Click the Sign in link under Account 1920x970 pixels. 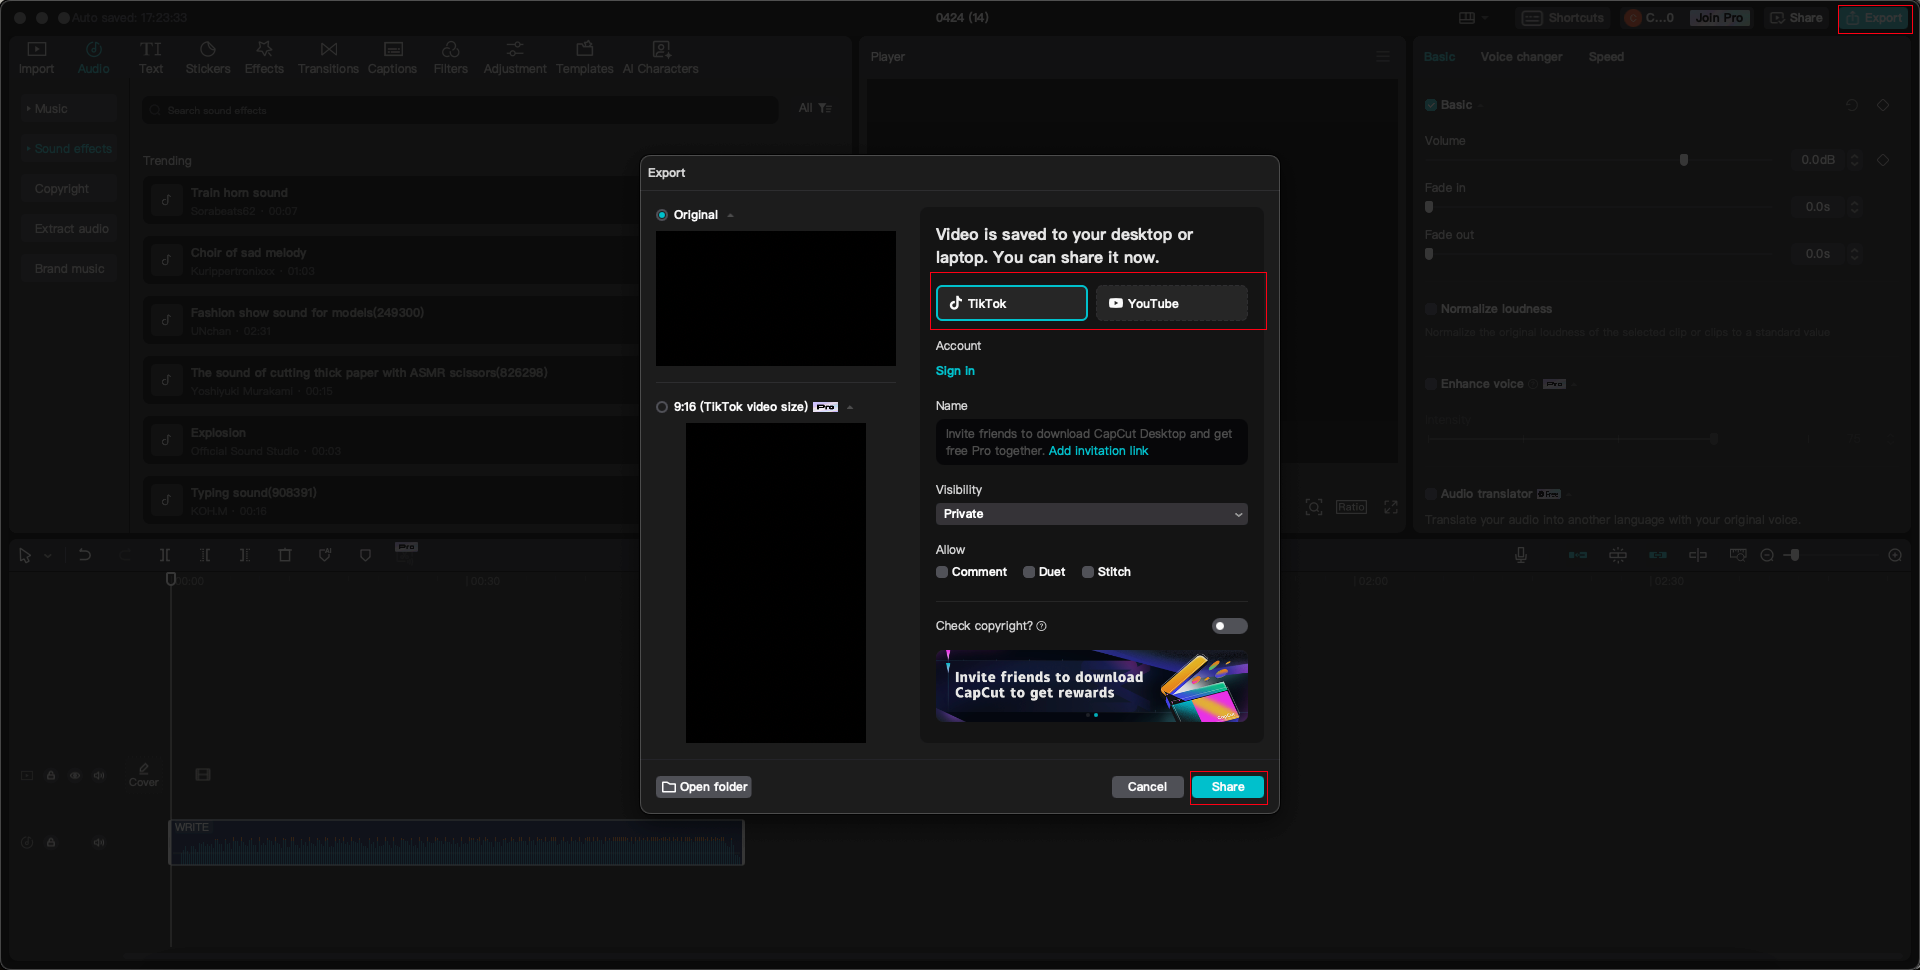(955, 371)
